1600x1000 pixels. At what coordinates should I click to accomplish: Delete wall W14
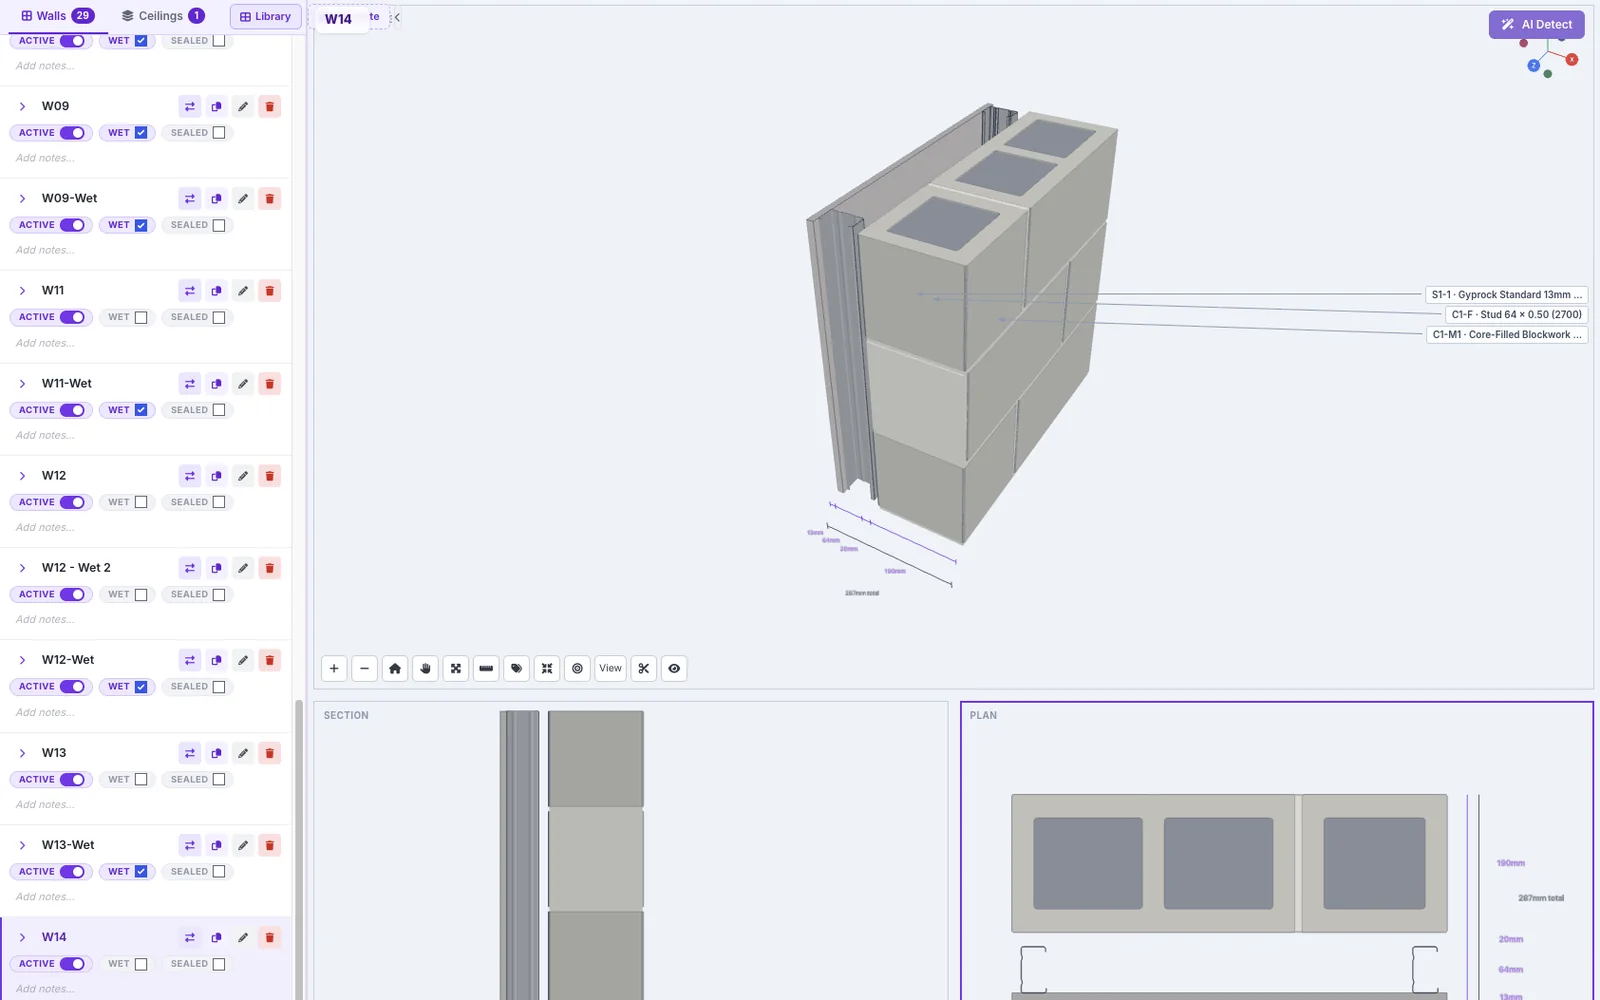(x=269, y=937)
